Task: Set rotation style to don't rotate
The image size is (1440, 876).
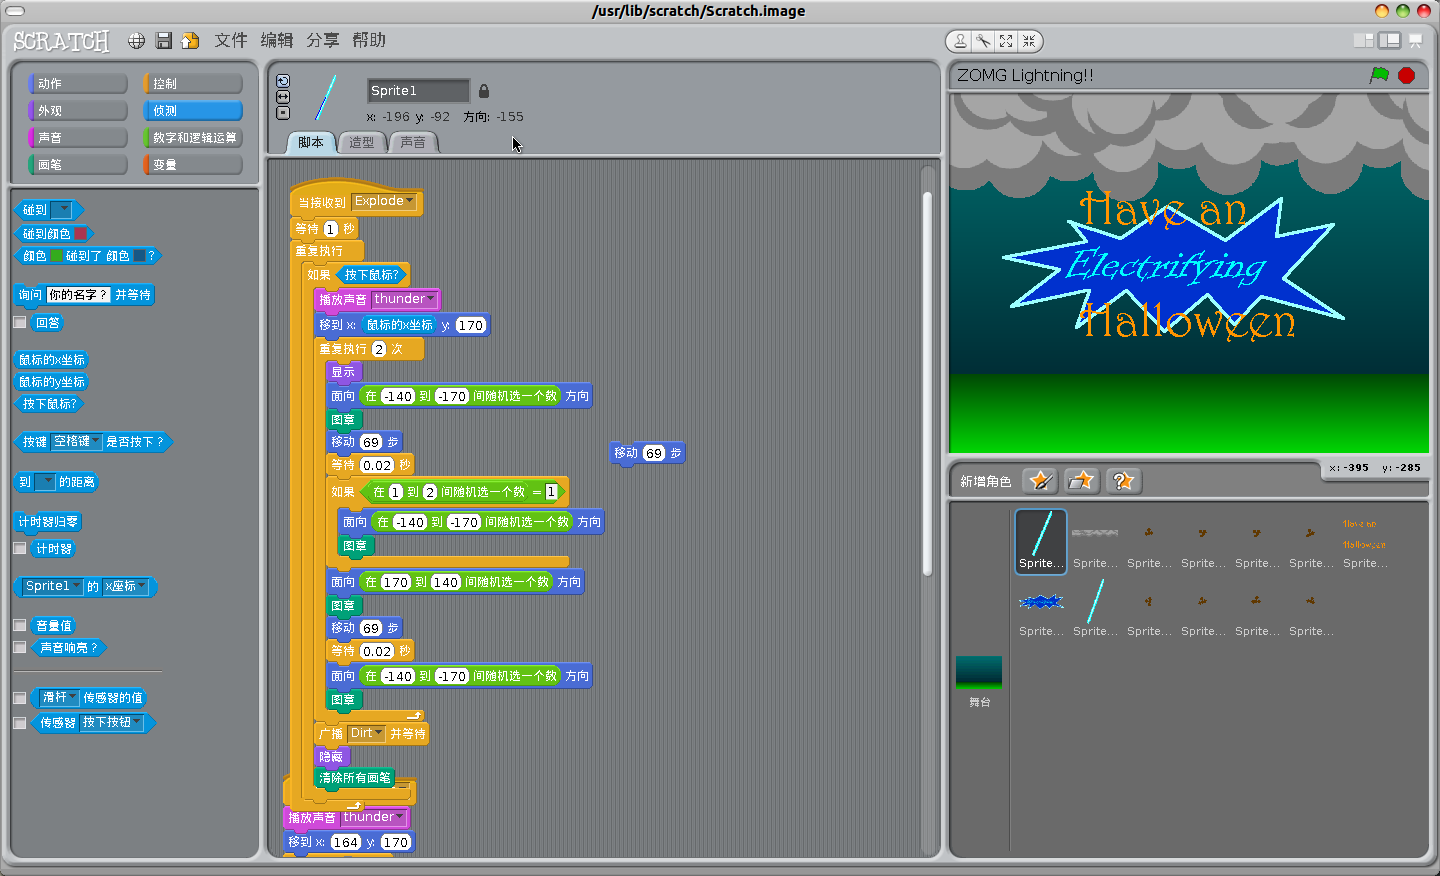Action: point(283,113)
